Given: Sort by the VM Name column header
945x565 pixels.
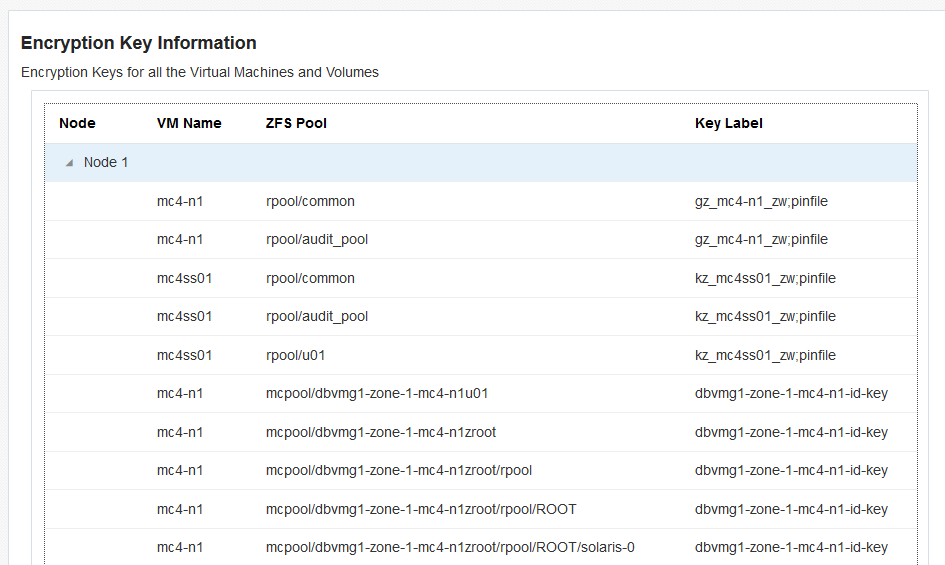Looking at the screenshot, I should (189, 123).
